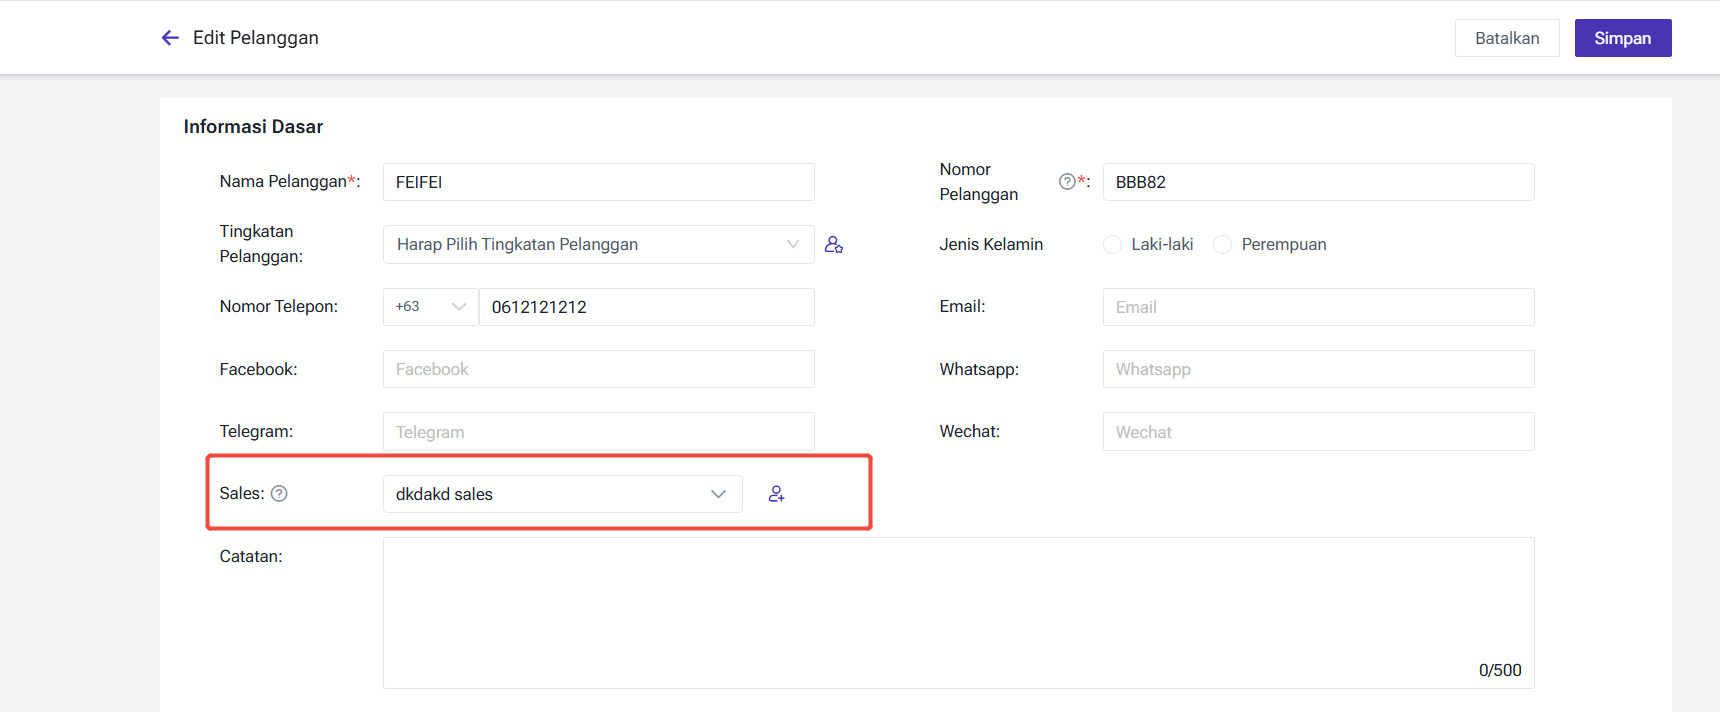Open the Tingkatan Pelanggan dropdown
Image resolution: width=1720 pixels, height=712 pixels.
(598, 244)
